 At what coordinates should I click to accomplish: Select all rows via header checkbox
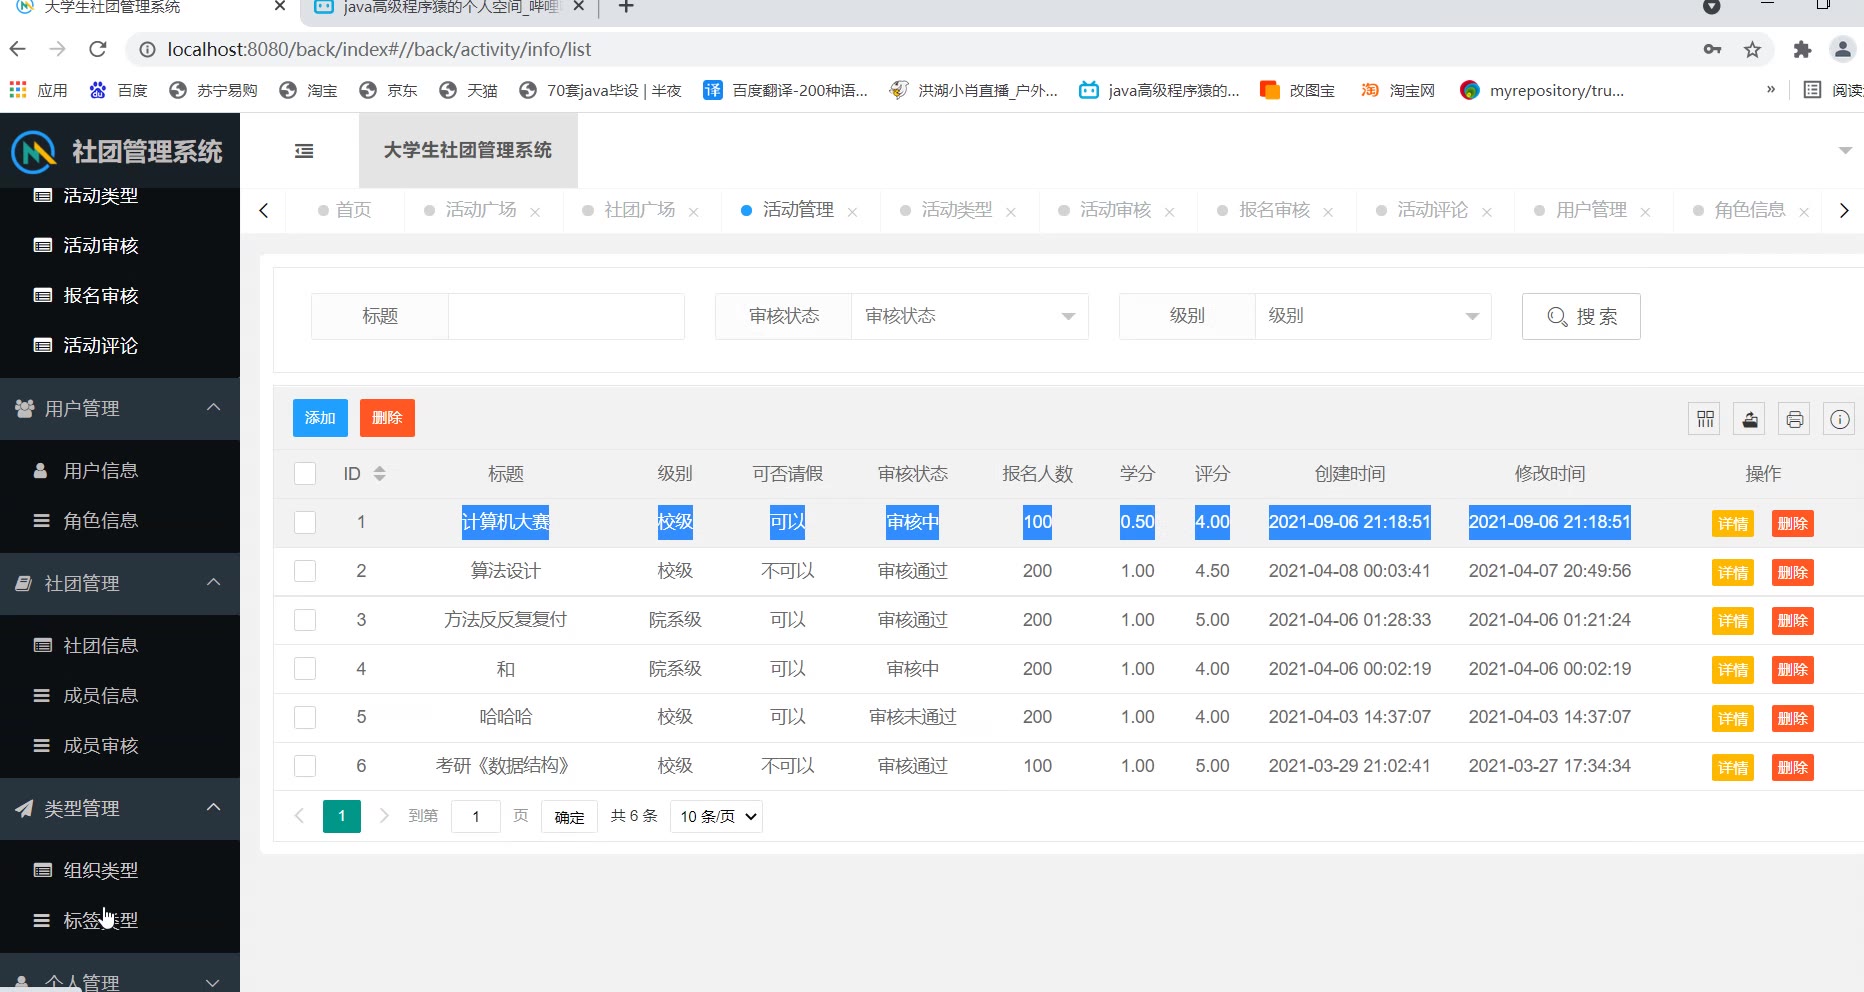tap(305, 474)
